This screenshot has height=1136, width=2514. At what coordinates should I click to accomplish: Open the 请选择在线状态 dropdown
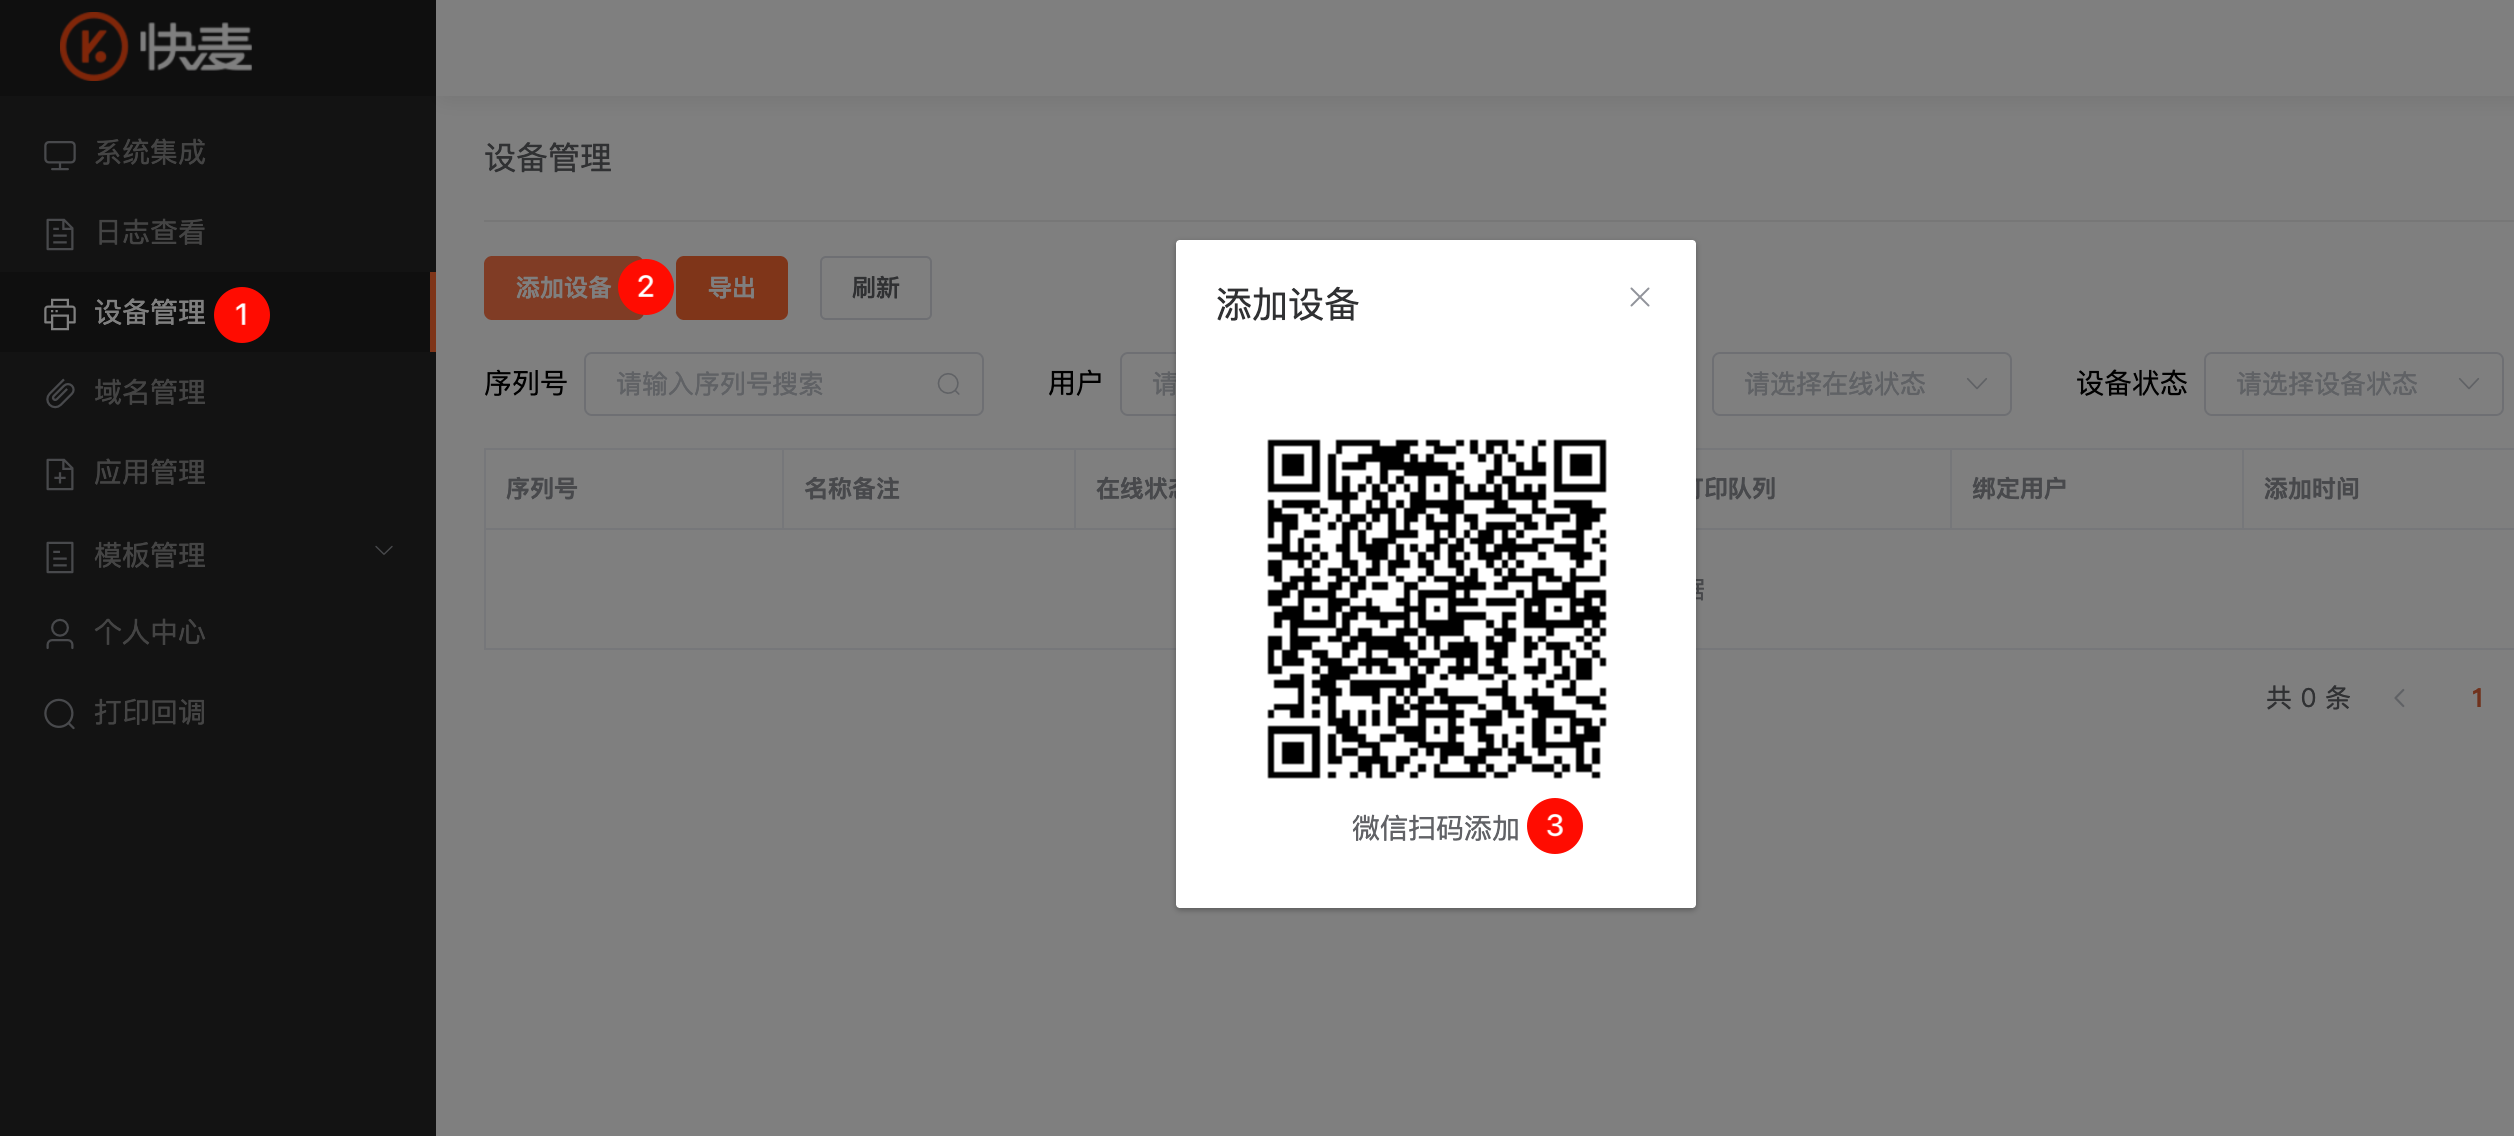pyautogui.click(x=1860, y=384)
